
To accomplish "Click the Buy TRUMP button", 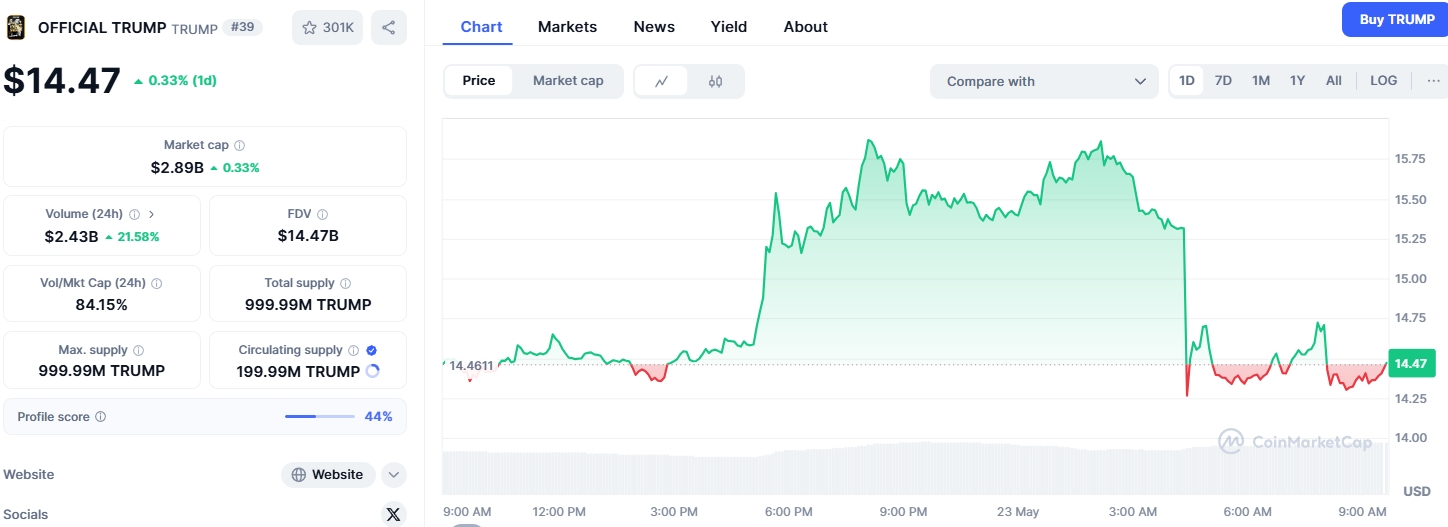I will 1396,19.
